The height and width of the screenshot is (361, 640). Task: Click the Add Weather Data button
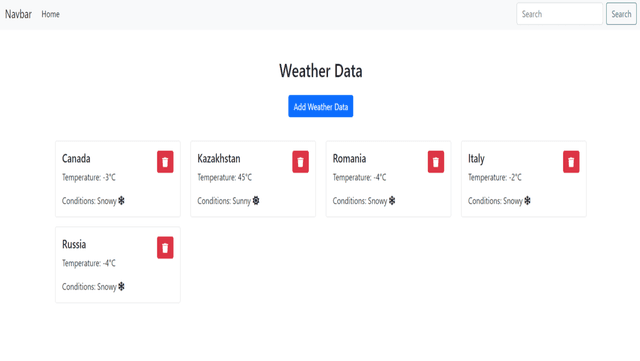[x=320, y=106]
